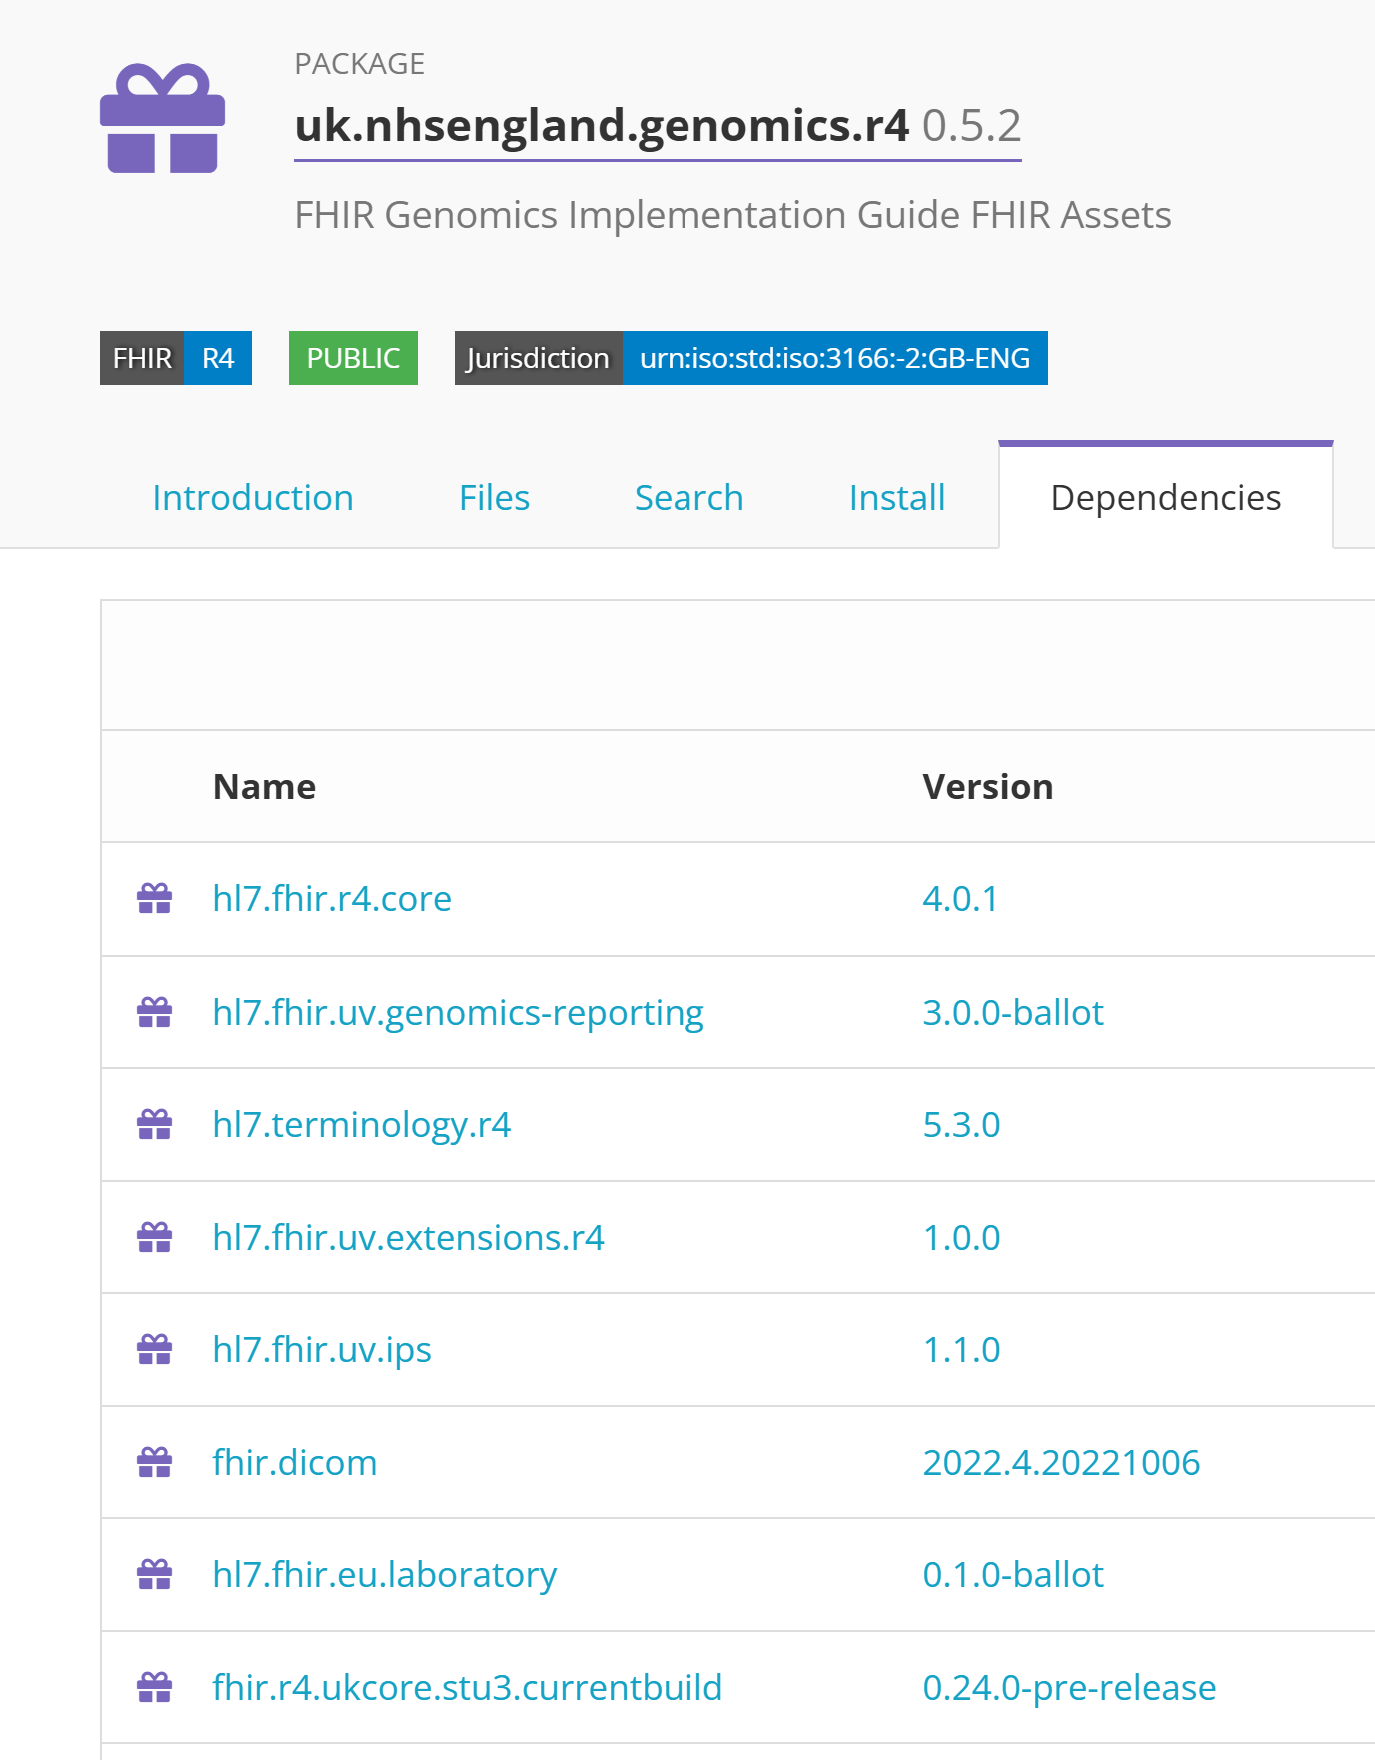This screenshot has width=1375, height=1760.
Task: Click the package icon beside hl7.fhir.eu.laboratory
Action: pos(154,1575)
